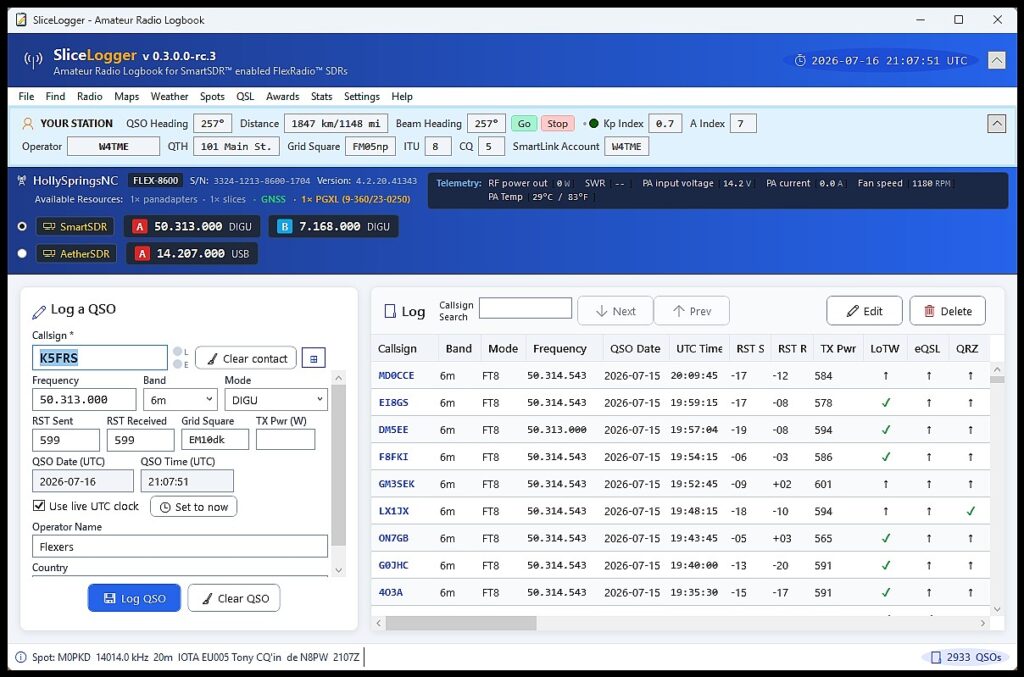The height and width of the screenshot is (677, 1024).
Task: Click the Callsign Search input field
Action: coord(525,308)
